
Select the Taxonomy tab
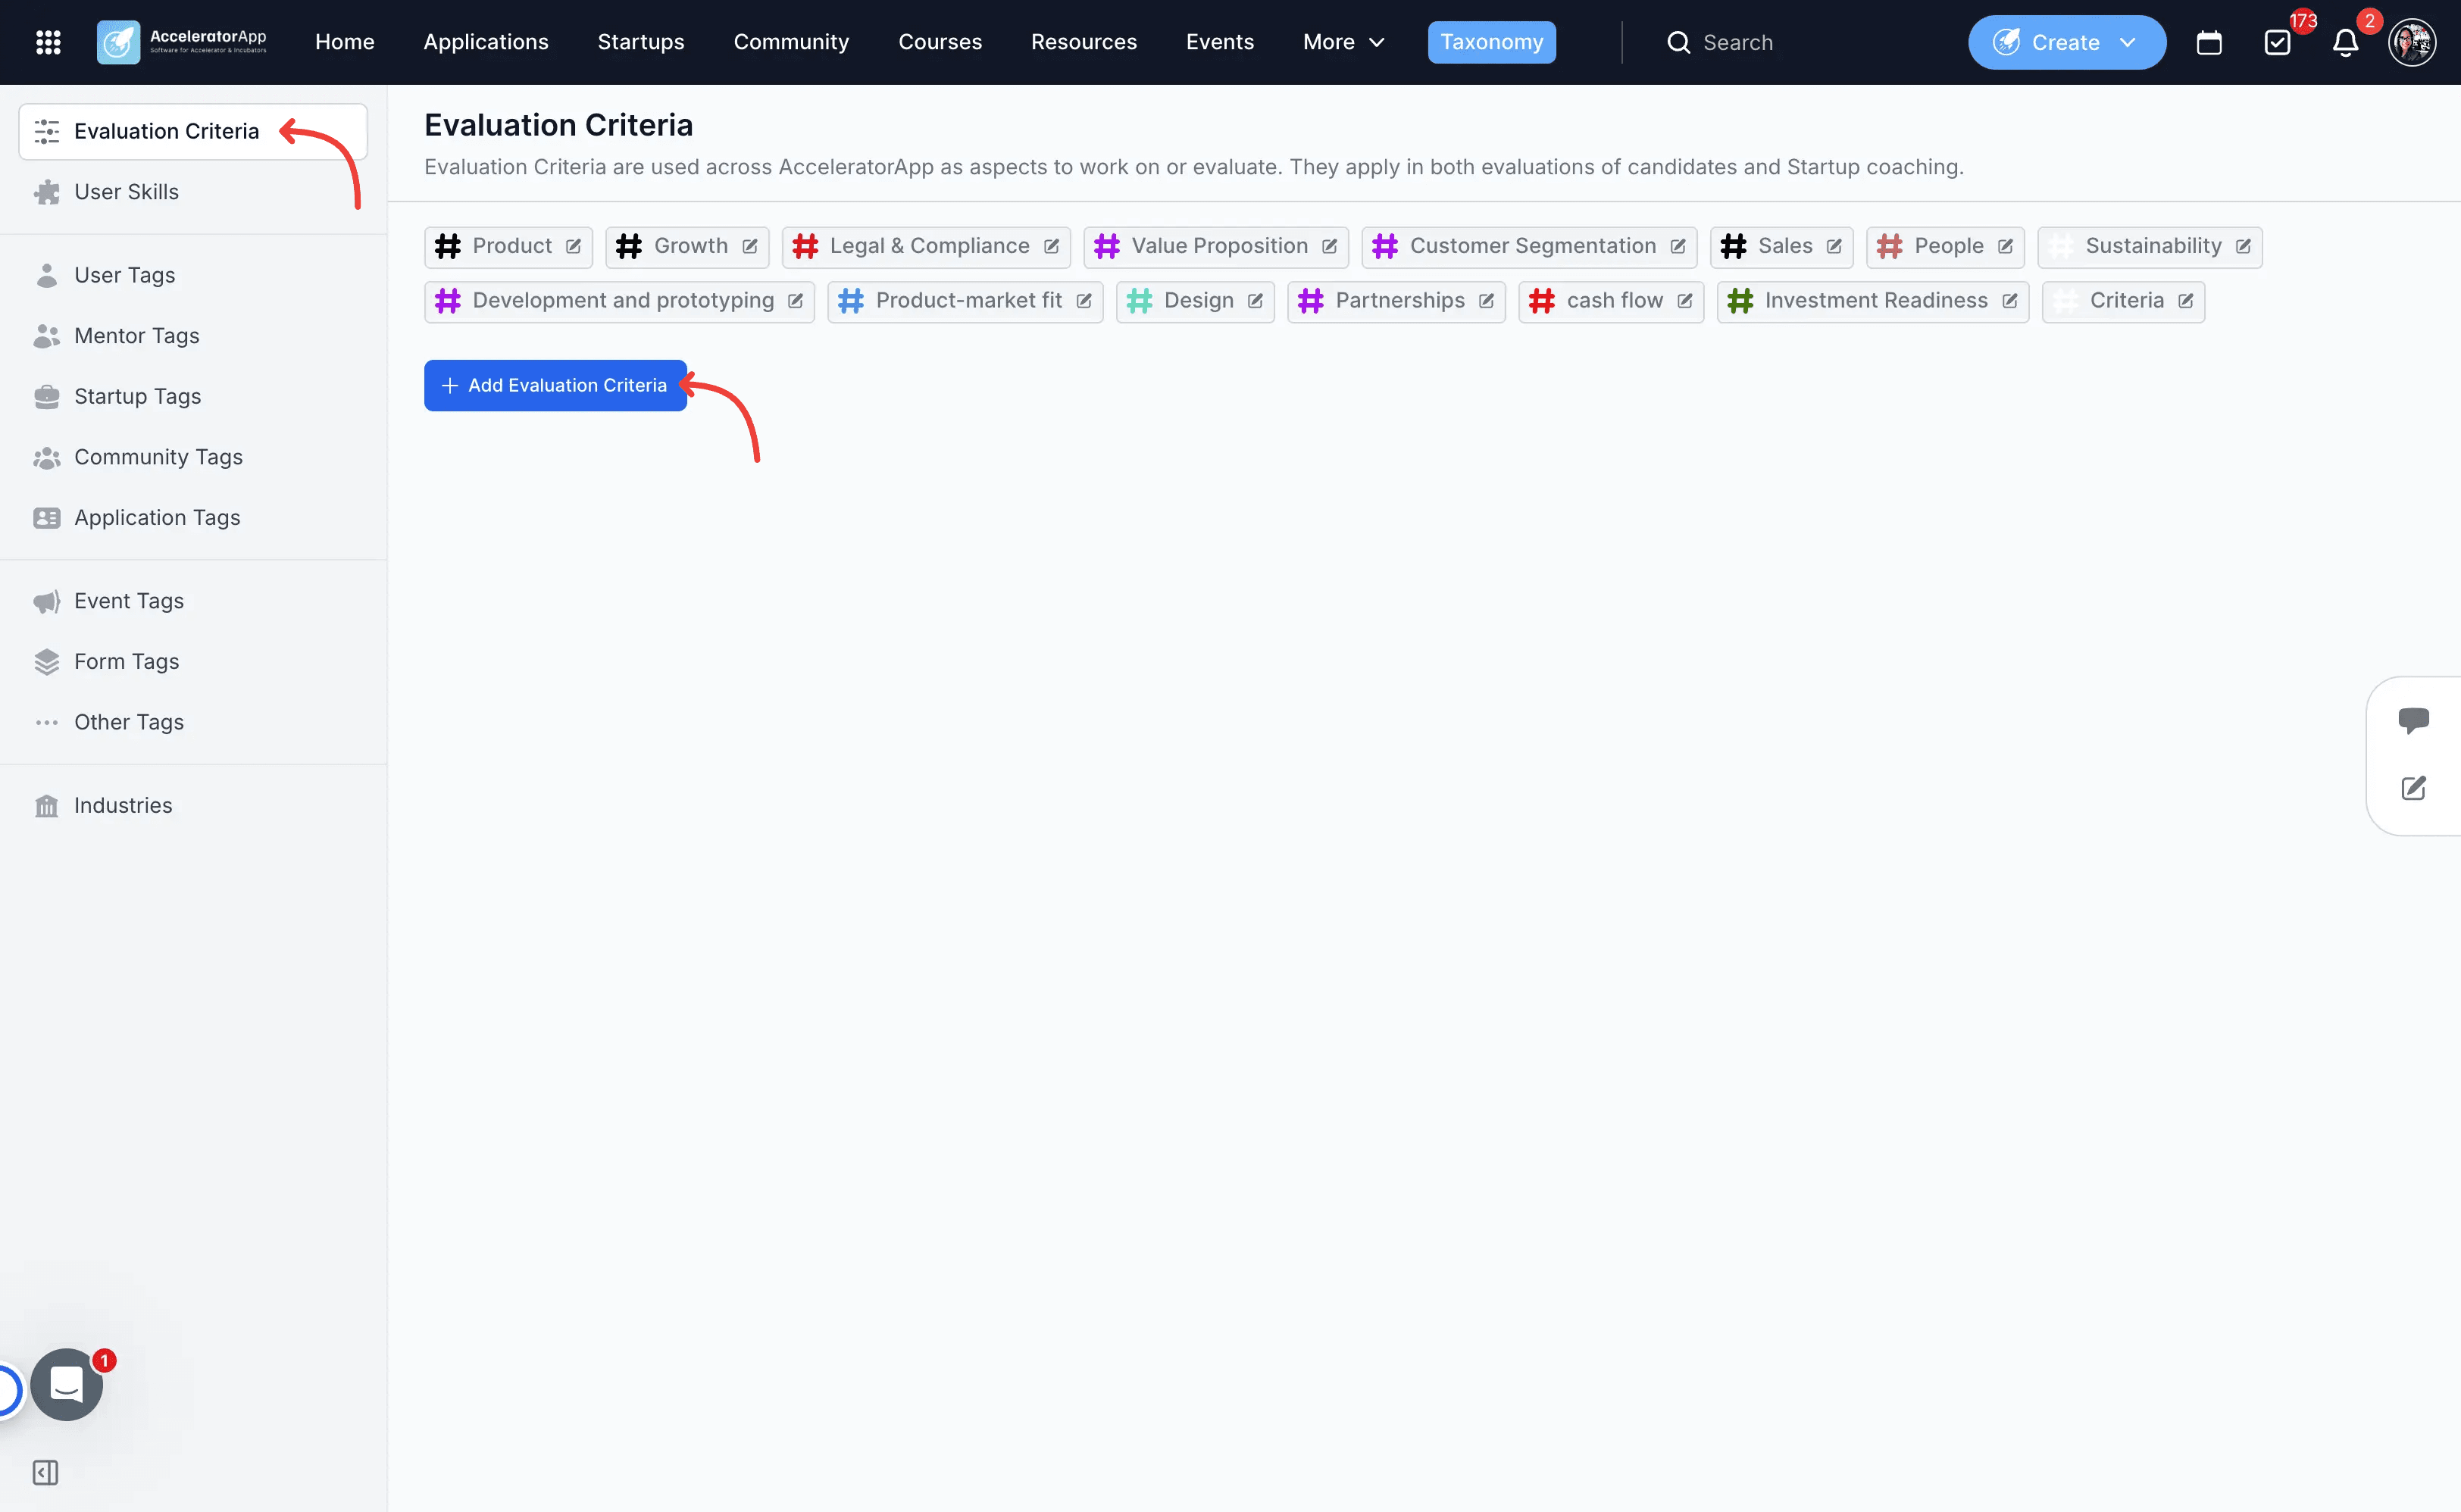[1491, 42]
